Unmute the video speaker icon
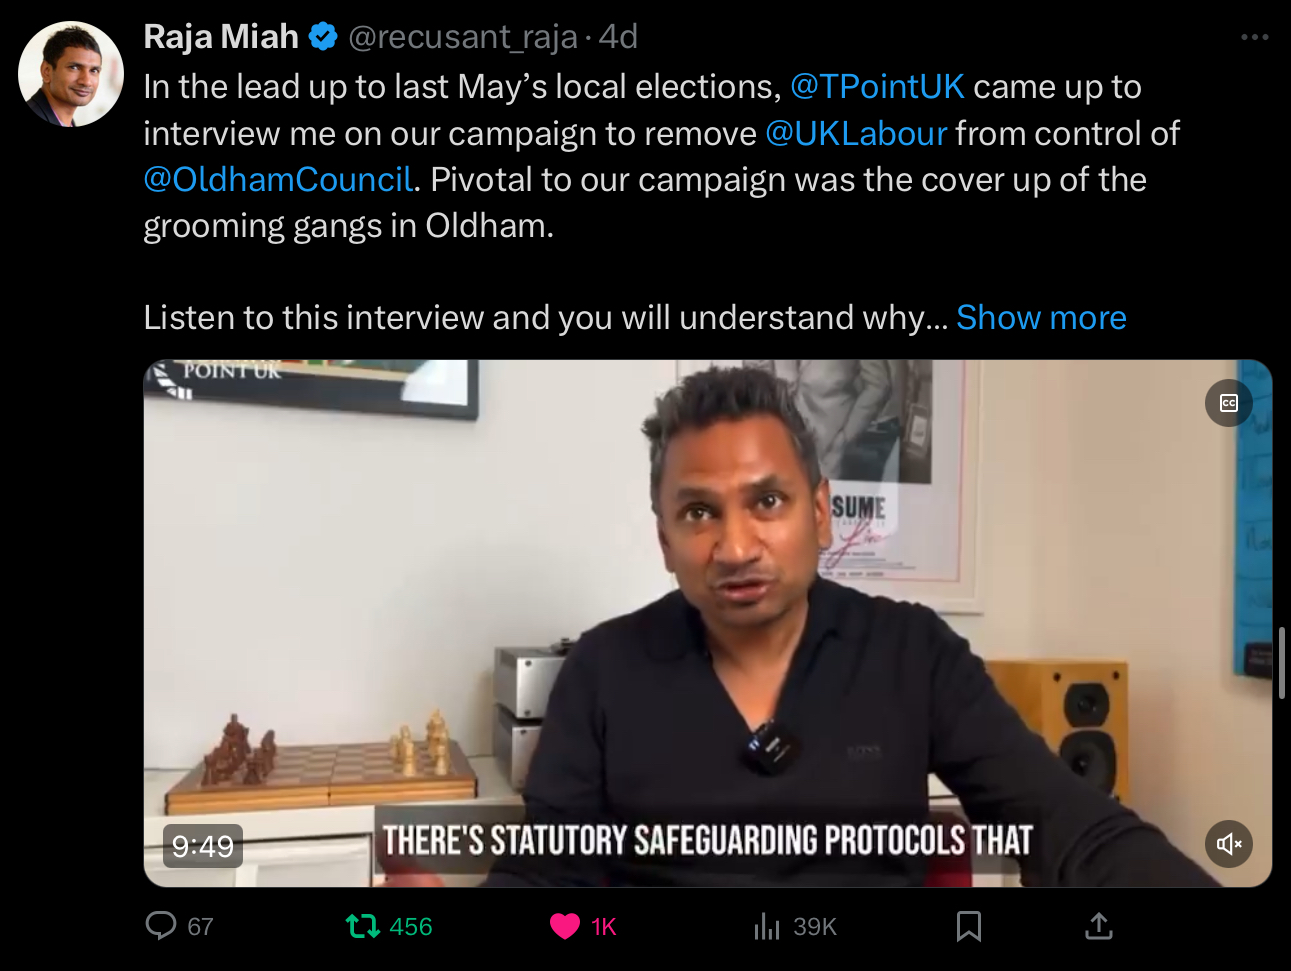Viewport: 1291px width, 971px height. (1229, 844)
